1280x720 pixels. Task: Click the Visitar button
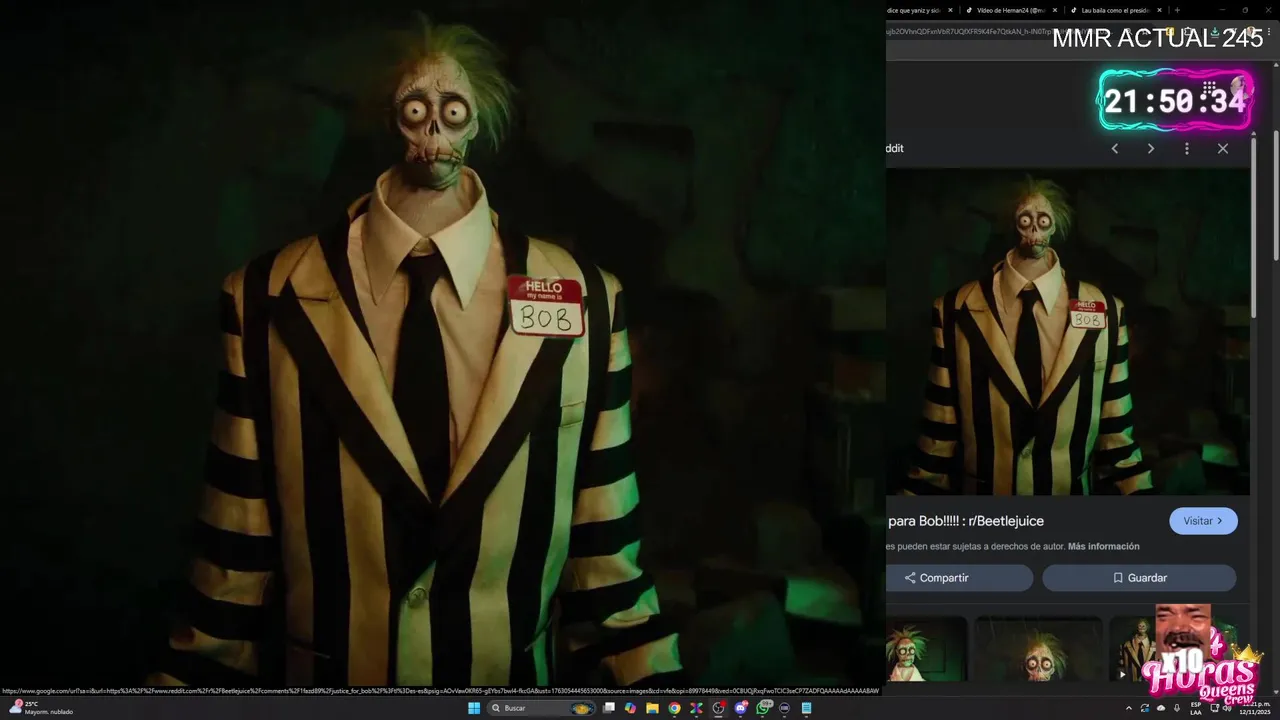click(1203, 521)
